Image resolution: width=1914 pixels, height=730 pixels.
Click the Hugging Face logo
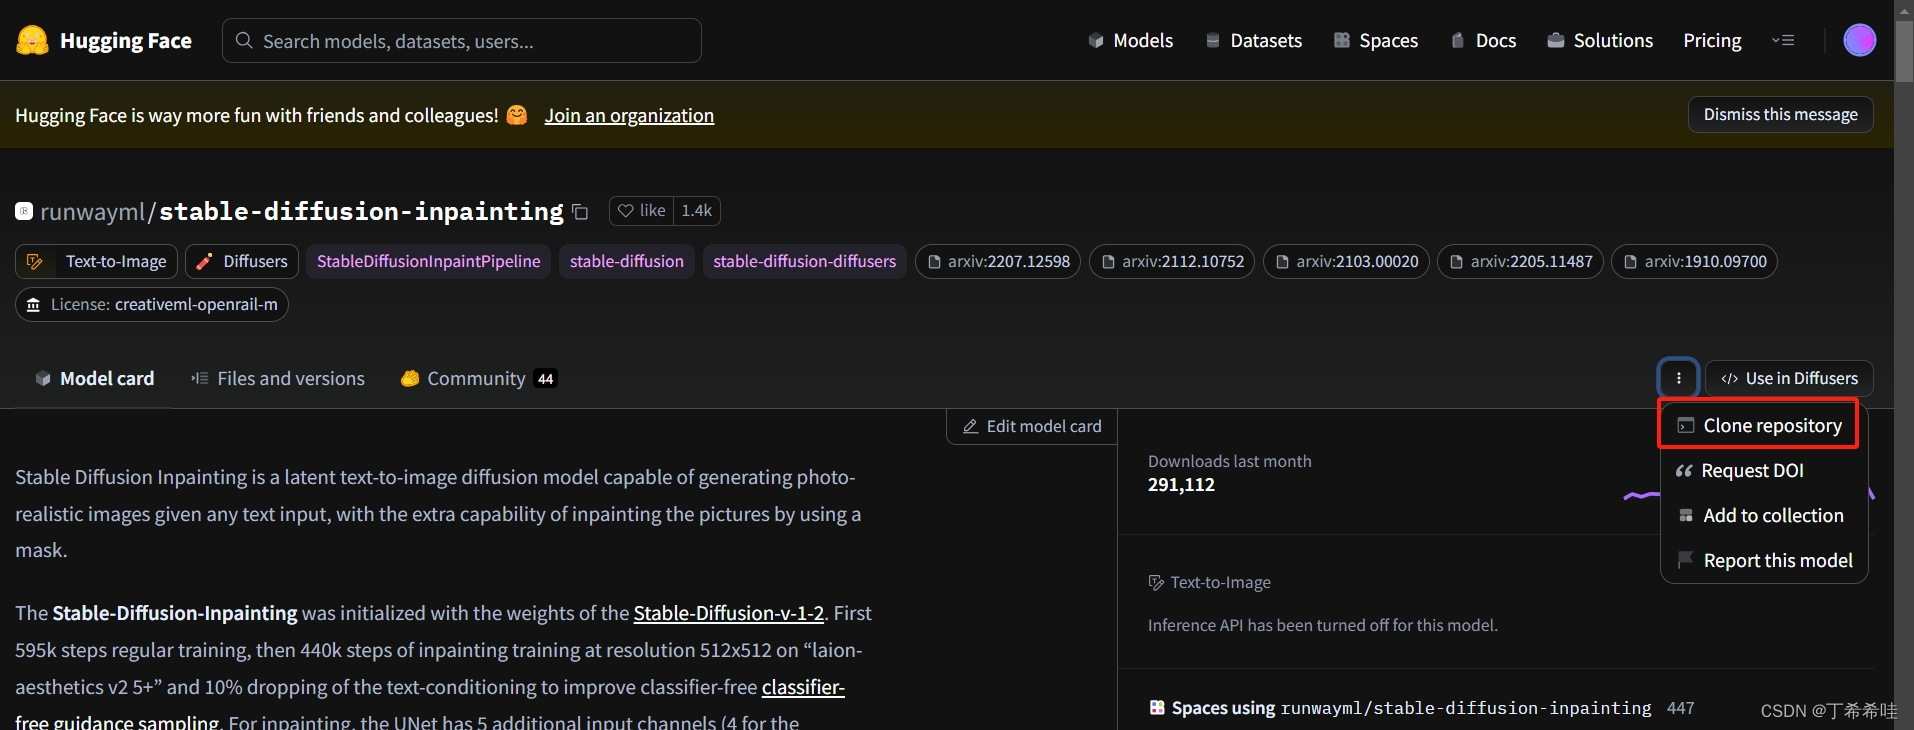(104, 40)
